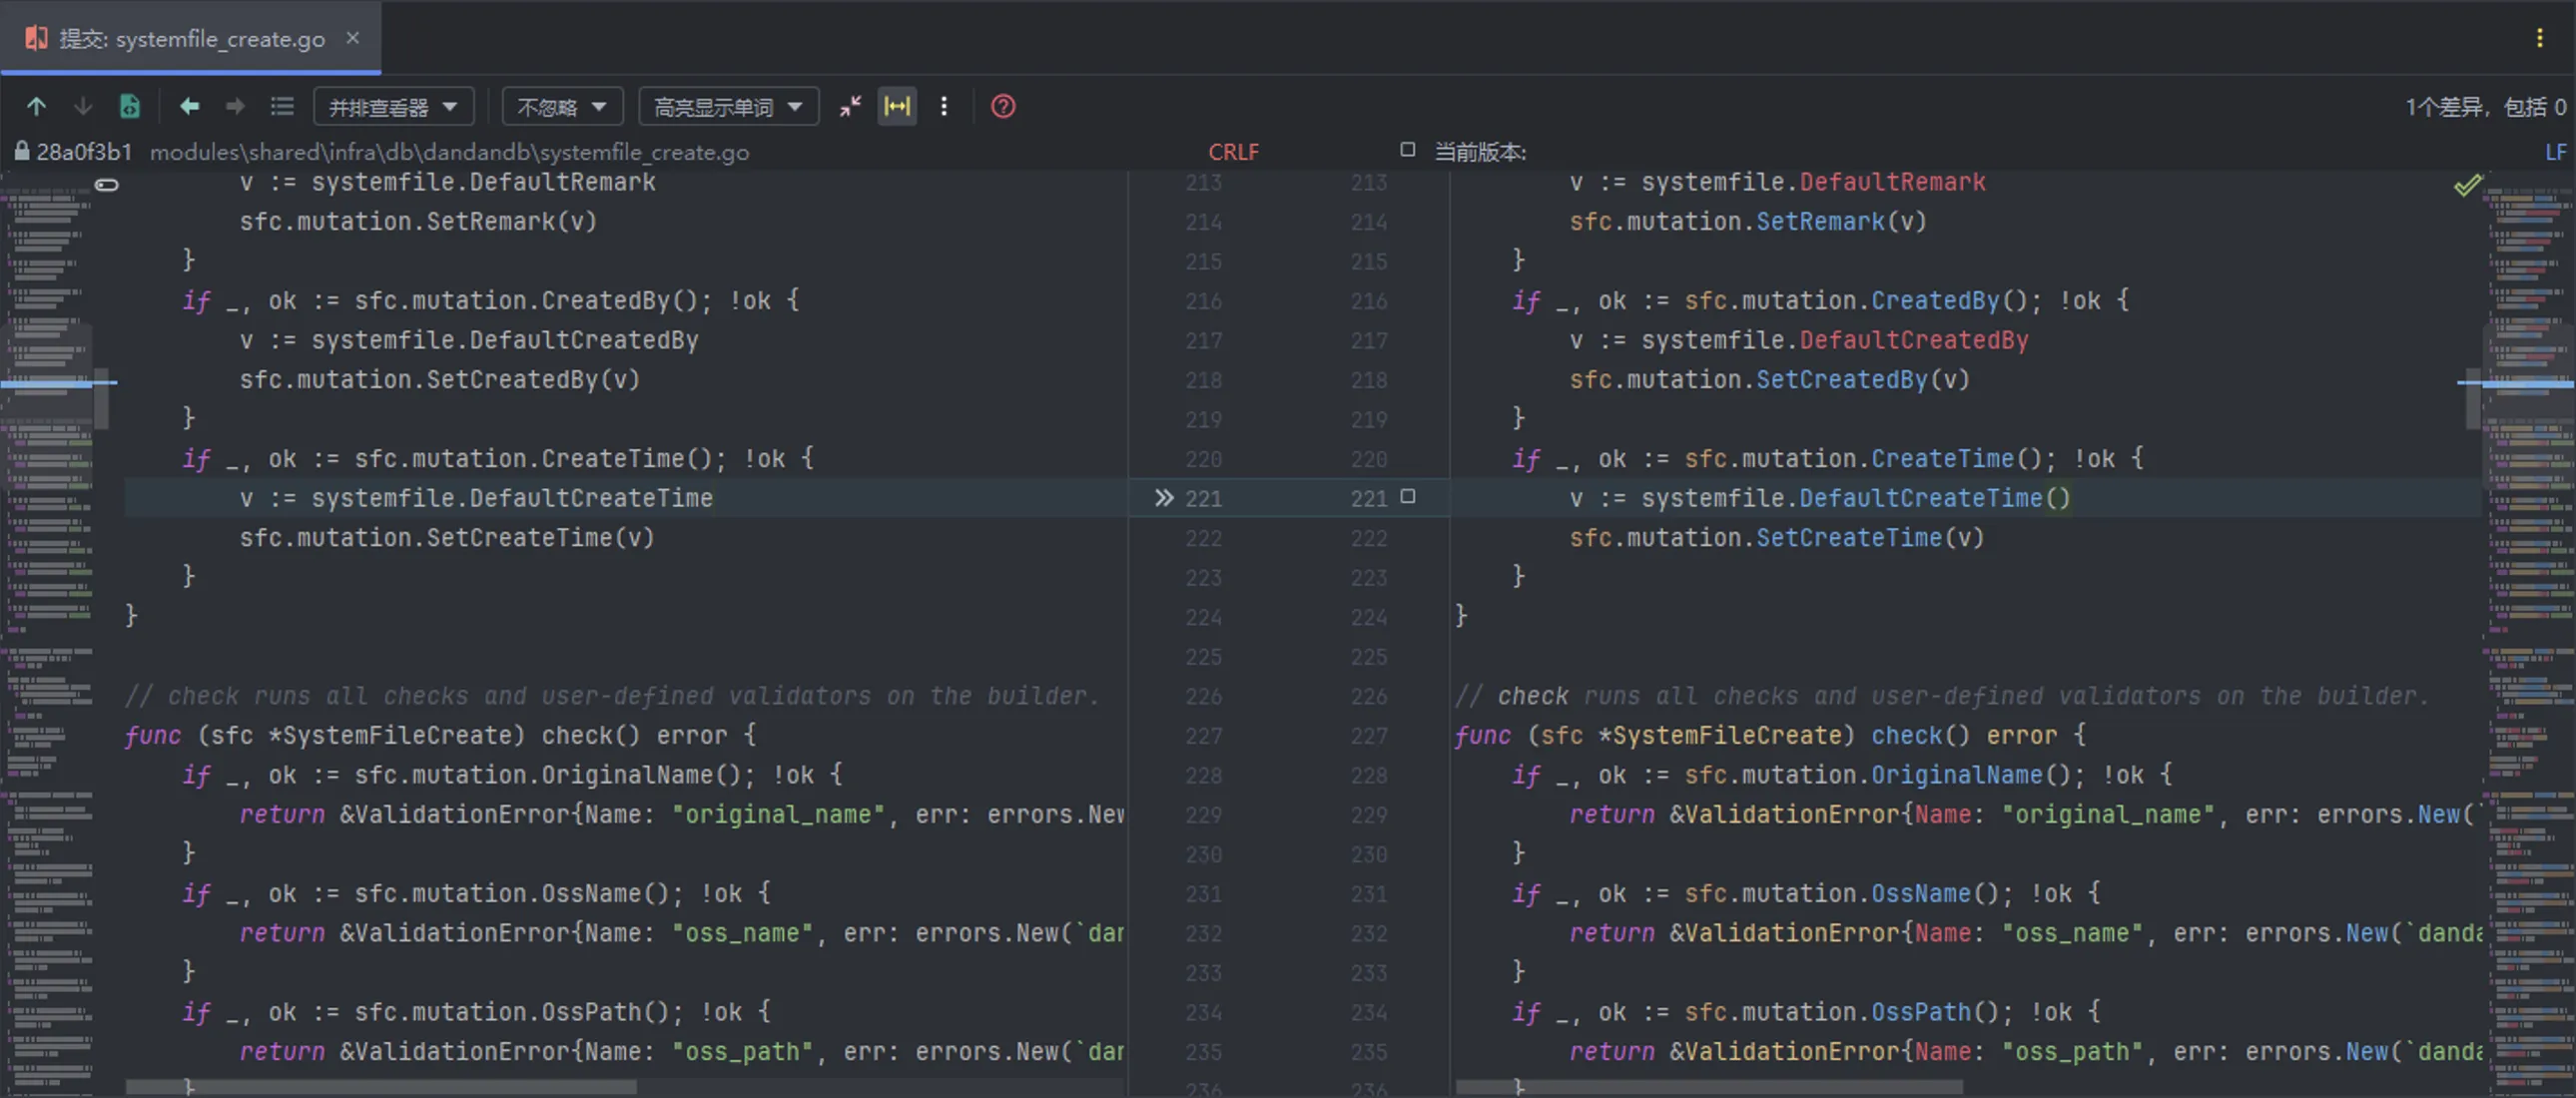
Task: Select the 提交: systemfile_create.go tab
Action: point(190,39)
